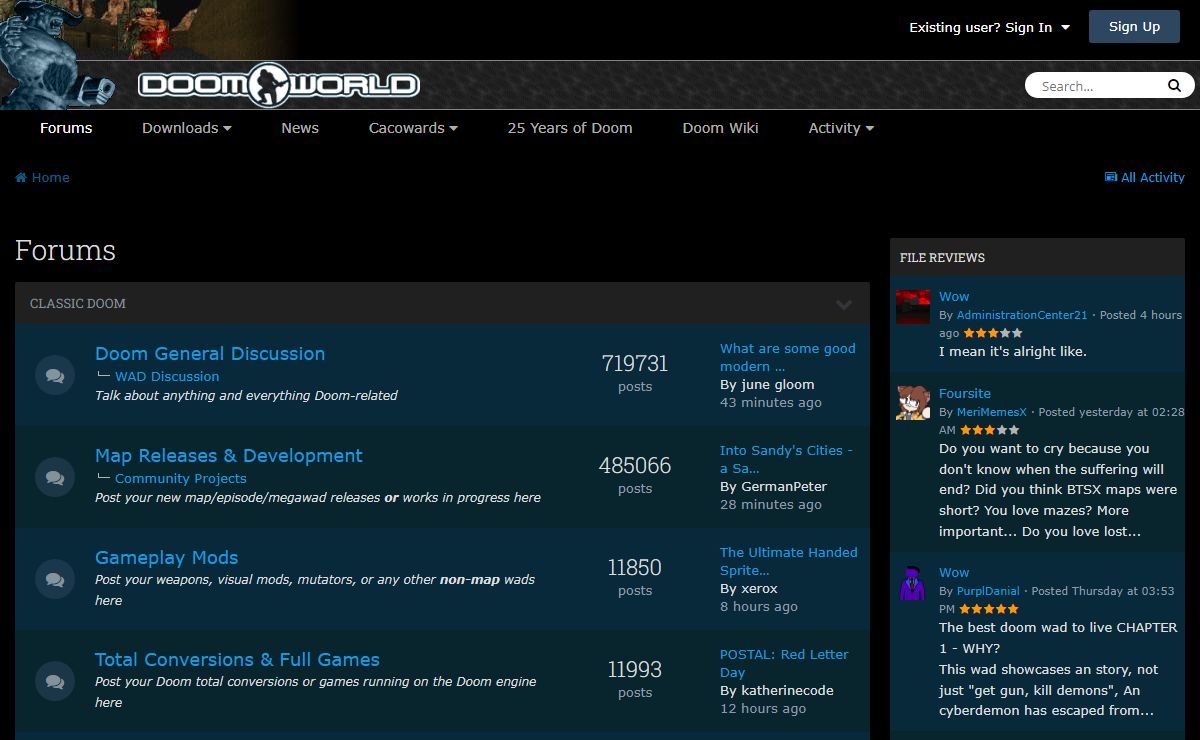This screenshot has width=1200, height=740.
Task: Click the FILE REVIEWS sidebar heading
Action: [x=942, y=258]
